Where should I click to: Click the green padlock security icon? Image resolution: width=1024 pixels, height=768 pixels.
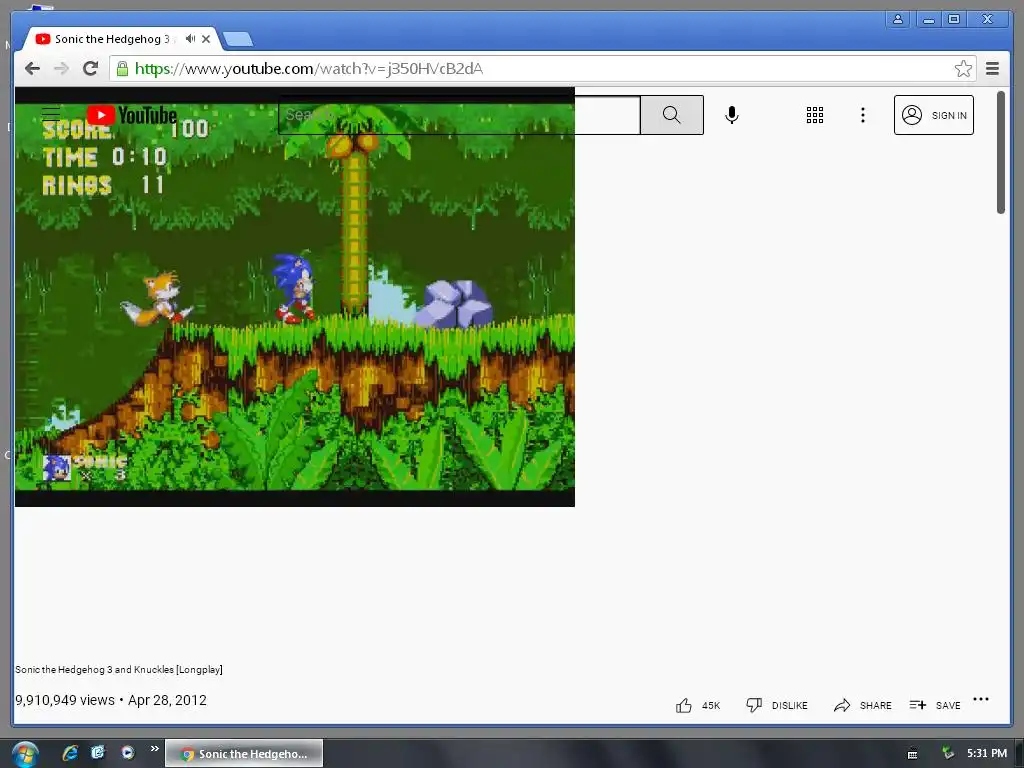(x=122, y=69)
